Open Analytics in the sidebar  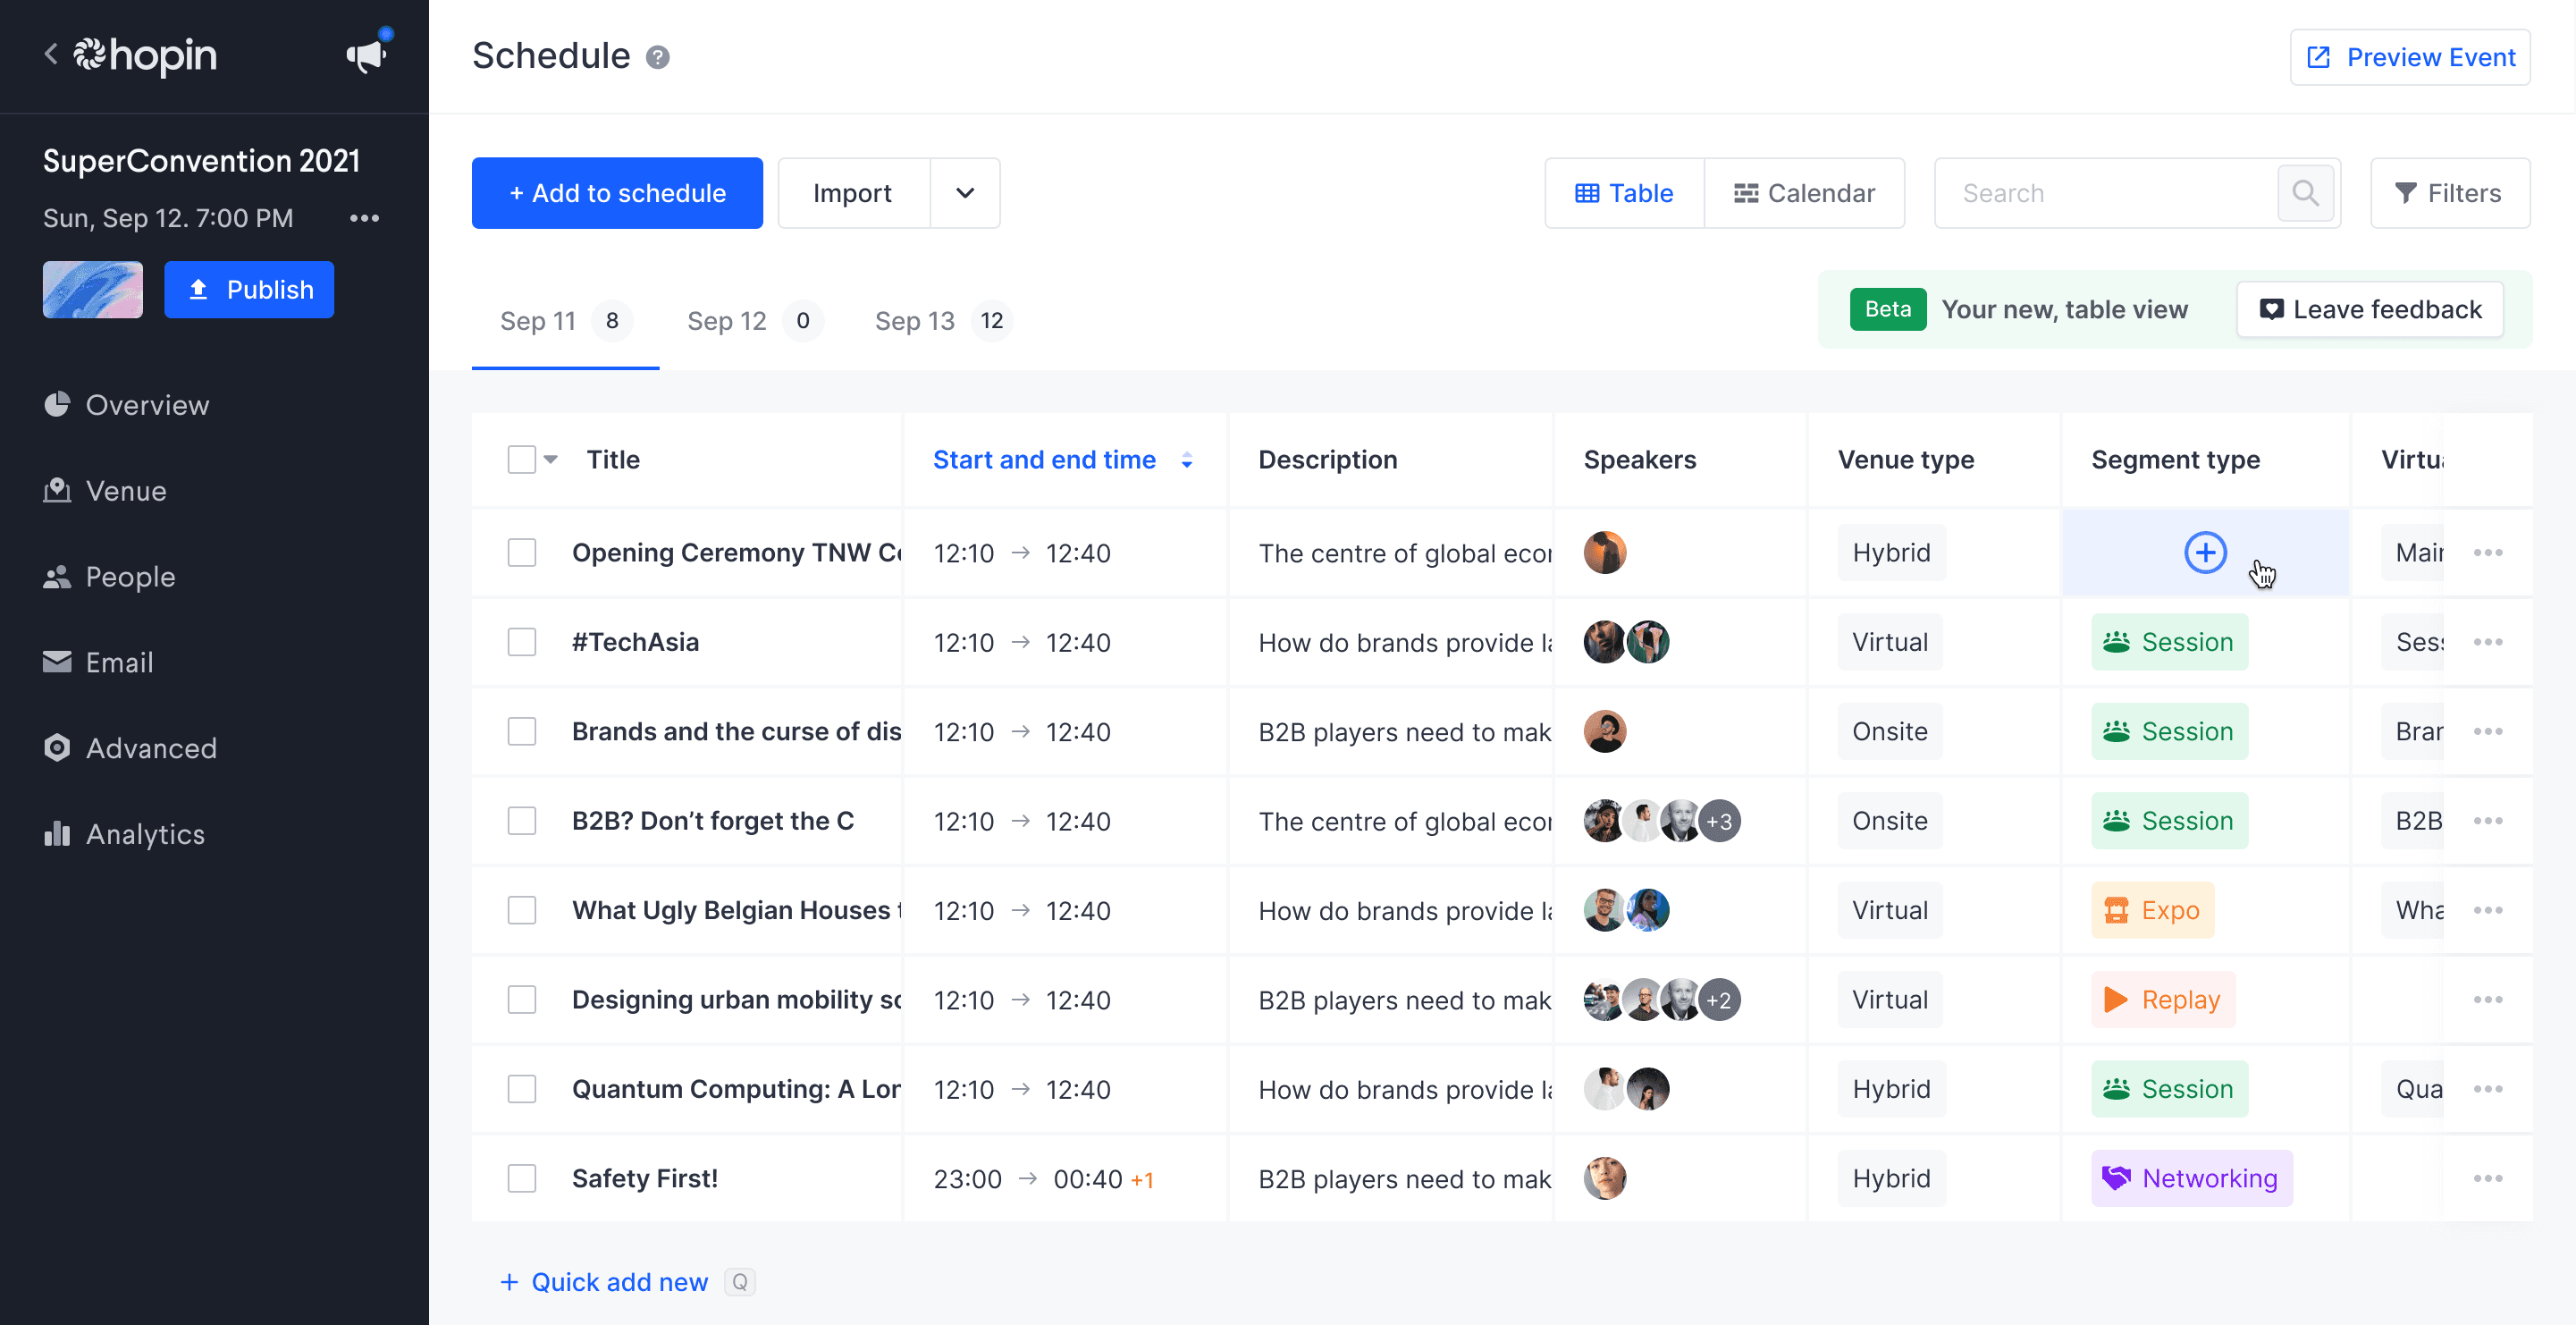coord(144,834)
